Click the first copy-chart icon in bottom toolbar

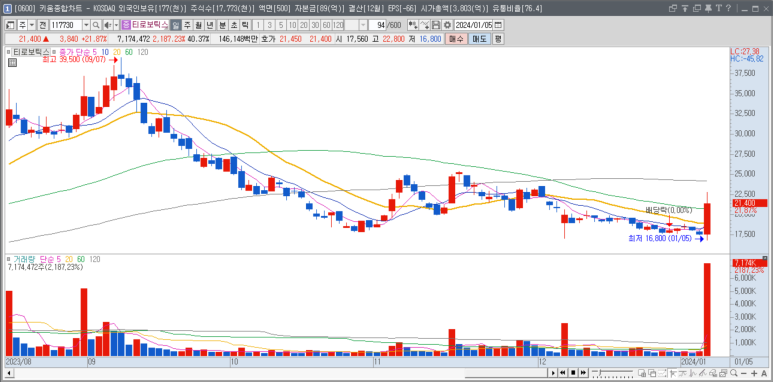[642, 373]
